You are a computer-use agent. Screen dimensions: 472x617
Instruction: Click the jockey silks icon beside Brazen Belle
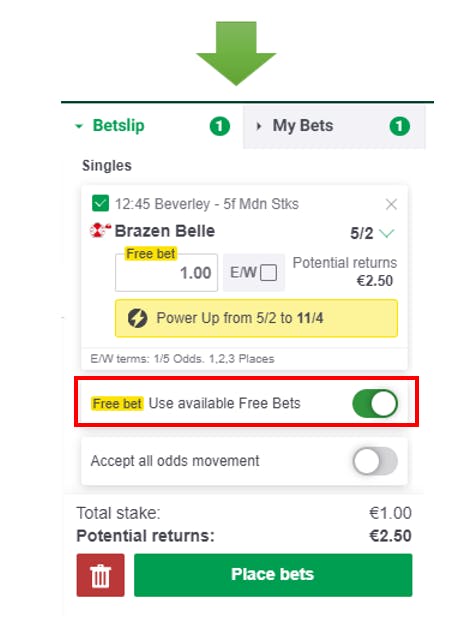pyautogui.click(x=100, y=231)
